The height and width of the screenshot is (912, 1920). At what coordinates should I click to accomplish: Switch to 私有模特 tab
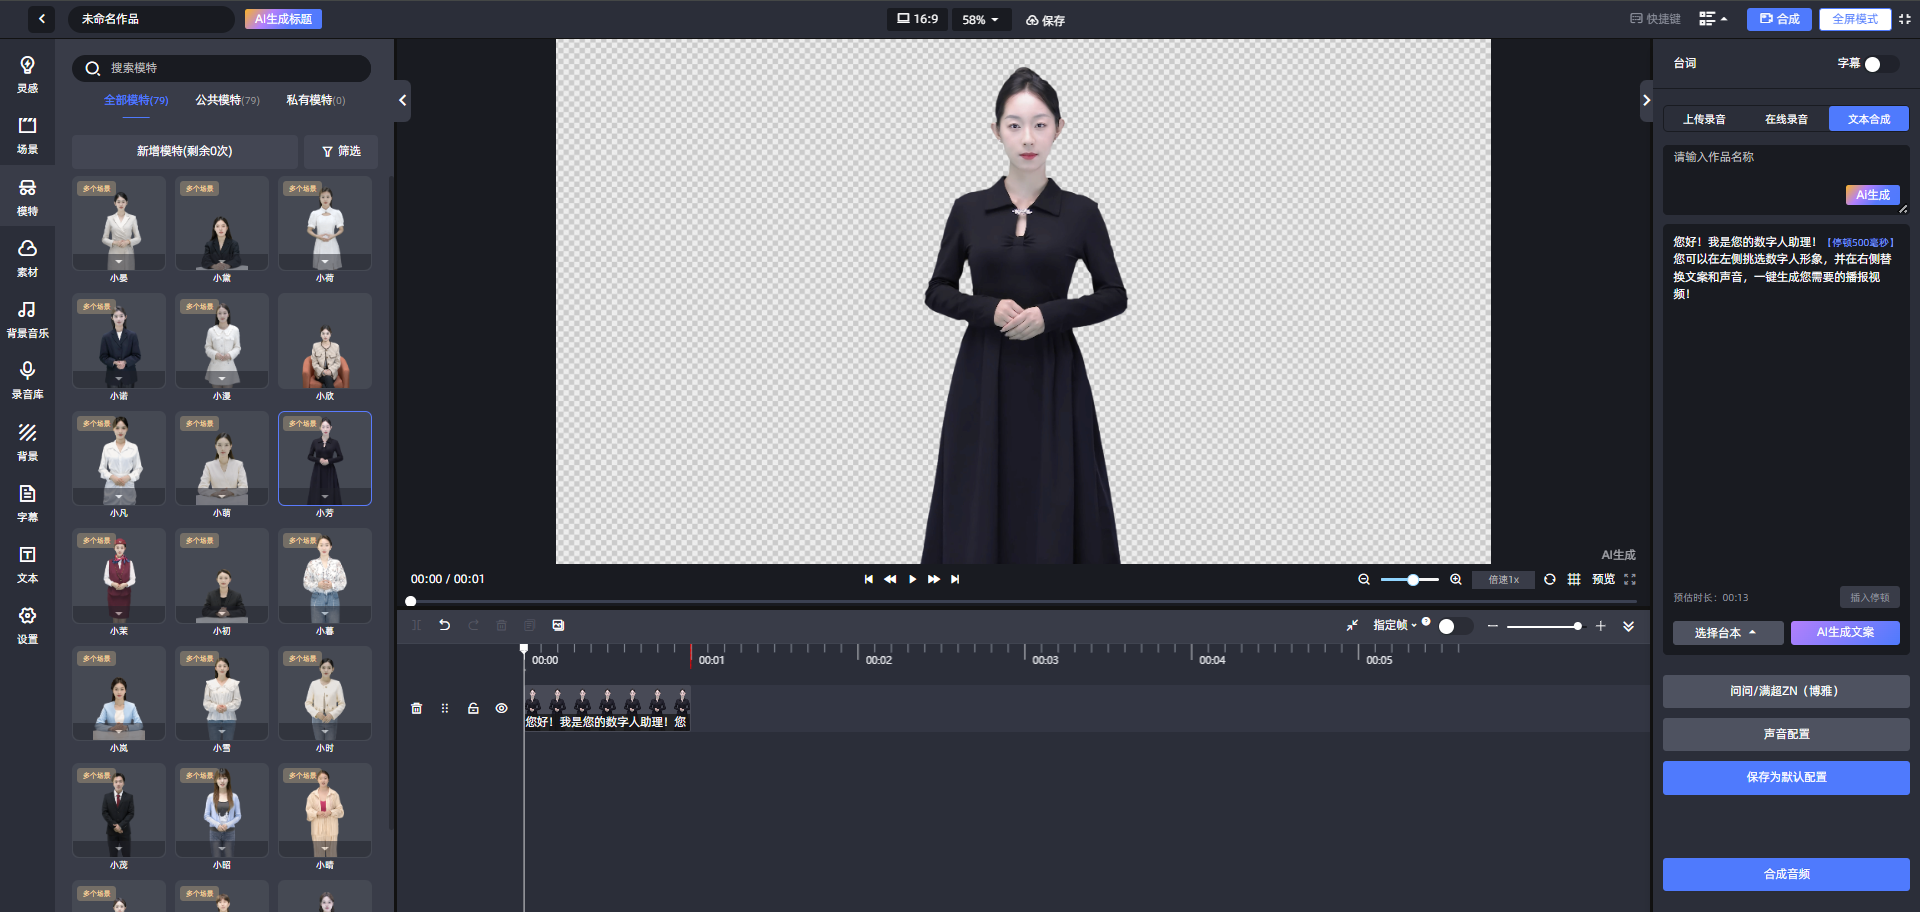(x=316, y=100)
